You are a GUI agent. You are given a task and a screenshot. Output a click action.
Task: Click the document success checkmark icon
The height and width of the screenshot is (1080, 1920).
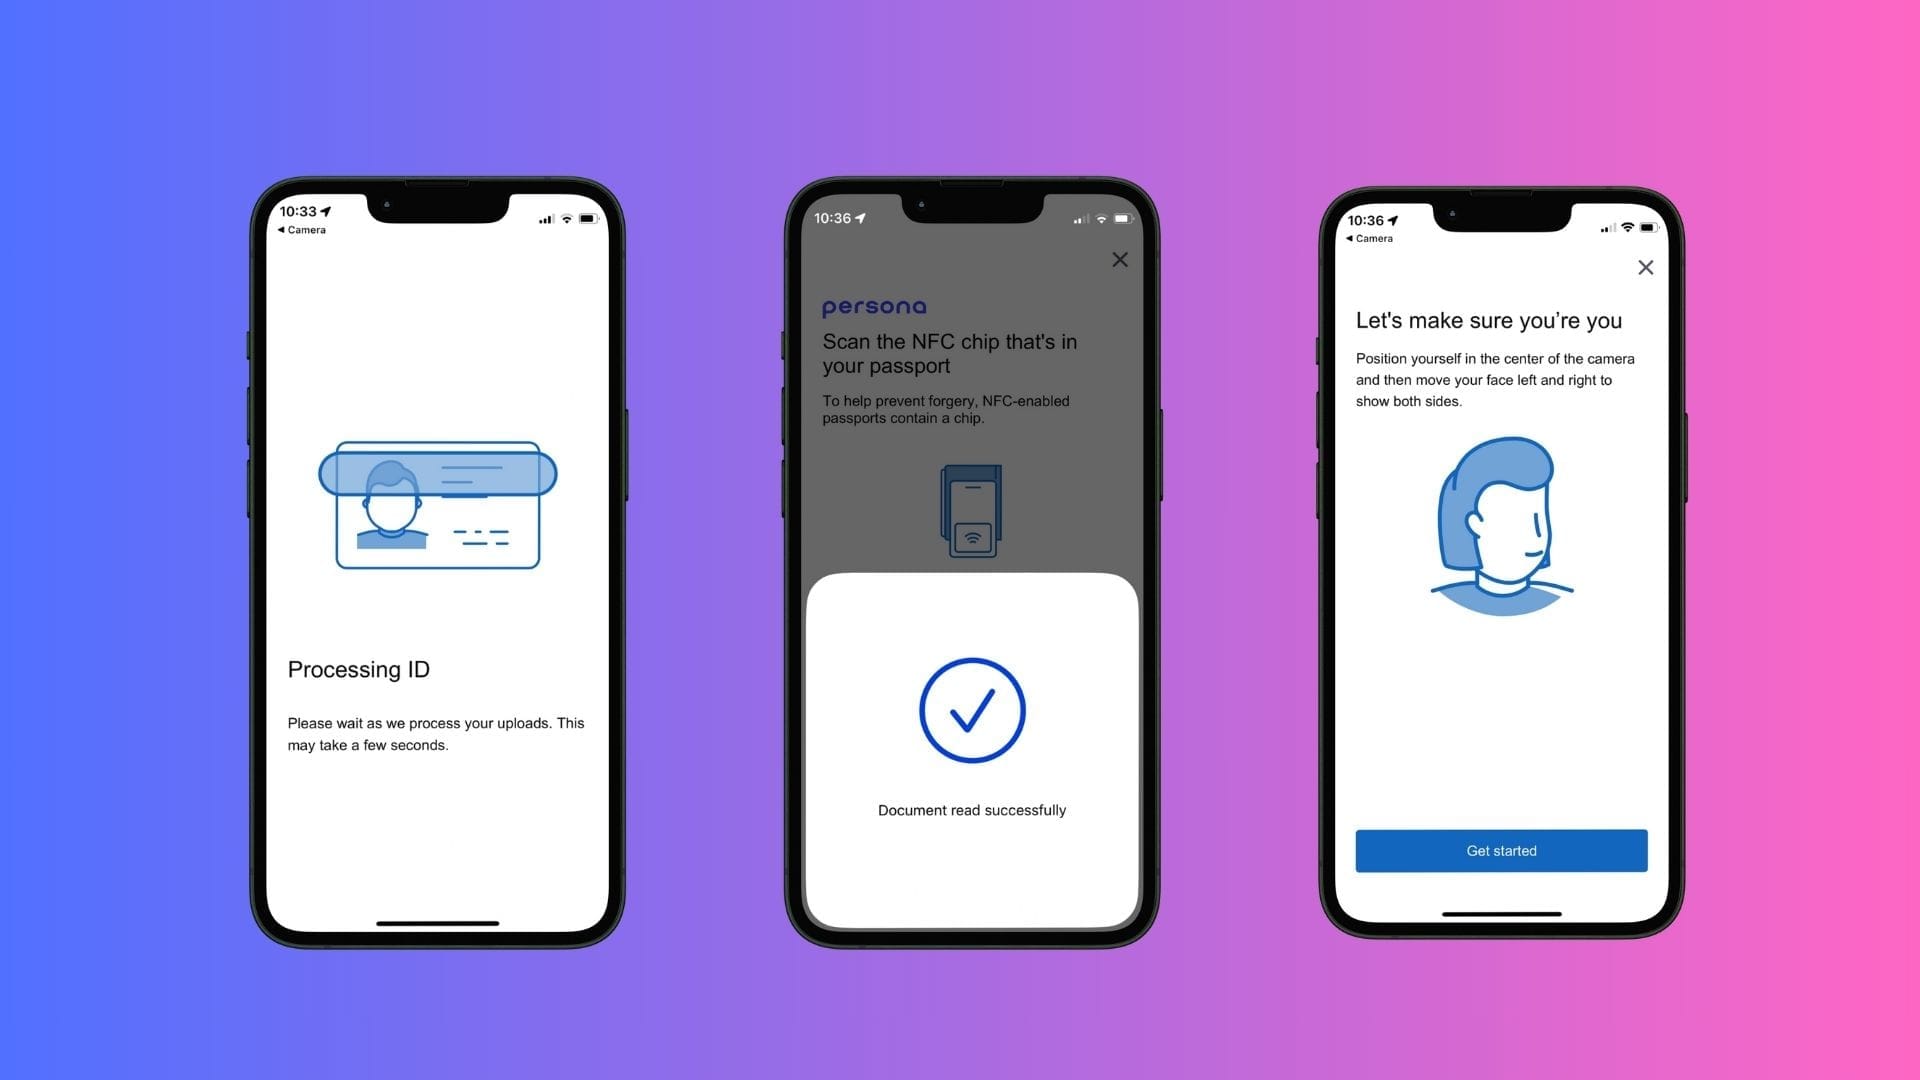pyautogui.click(x=972, y=709)
